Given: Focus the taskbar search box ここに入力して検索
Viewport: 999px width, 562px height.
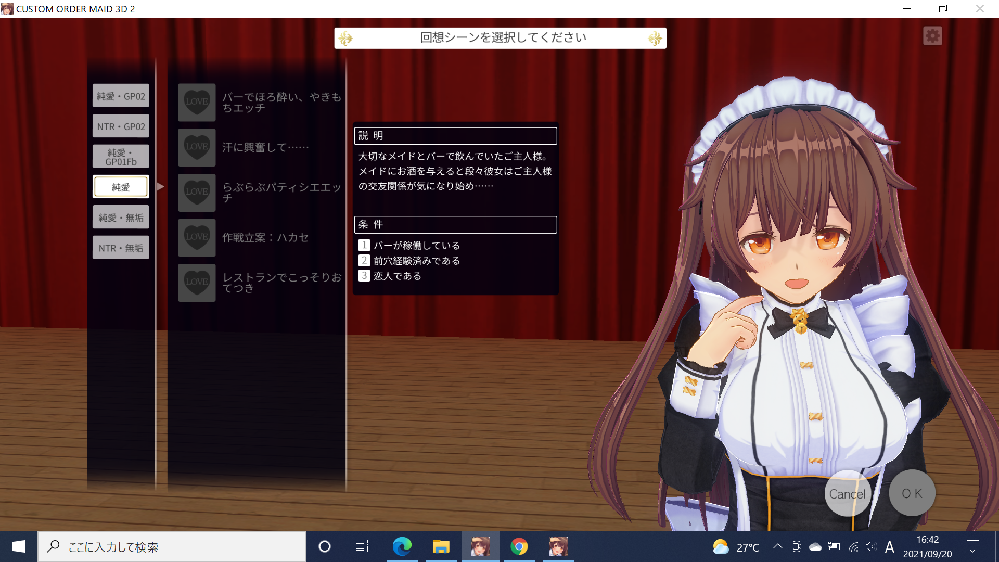Looking at the screenshot, I should pos(172,547).
